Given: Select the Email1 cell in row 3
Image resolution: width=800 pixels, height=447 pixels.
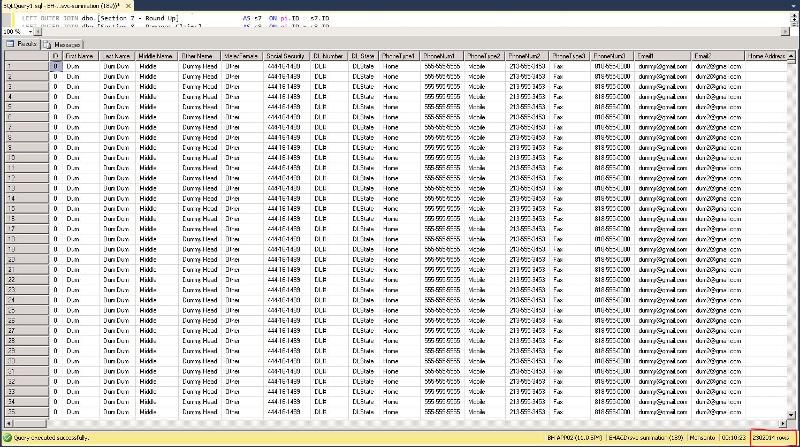Looking at the screenshot, I should pos(663,87).
